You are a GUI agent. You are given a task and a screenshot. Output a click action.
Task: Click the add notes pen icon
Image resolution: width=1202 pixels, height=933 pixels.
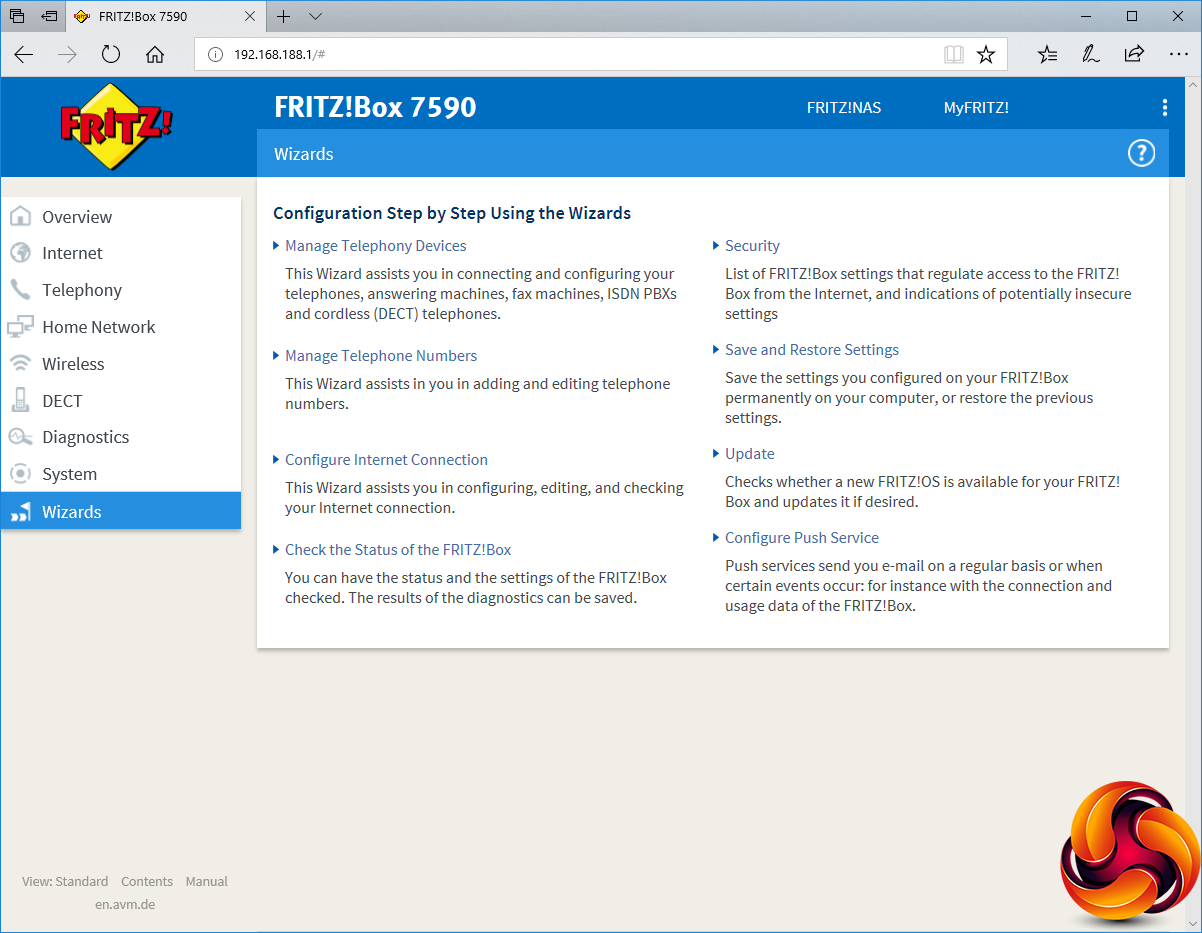(1091, 55)
